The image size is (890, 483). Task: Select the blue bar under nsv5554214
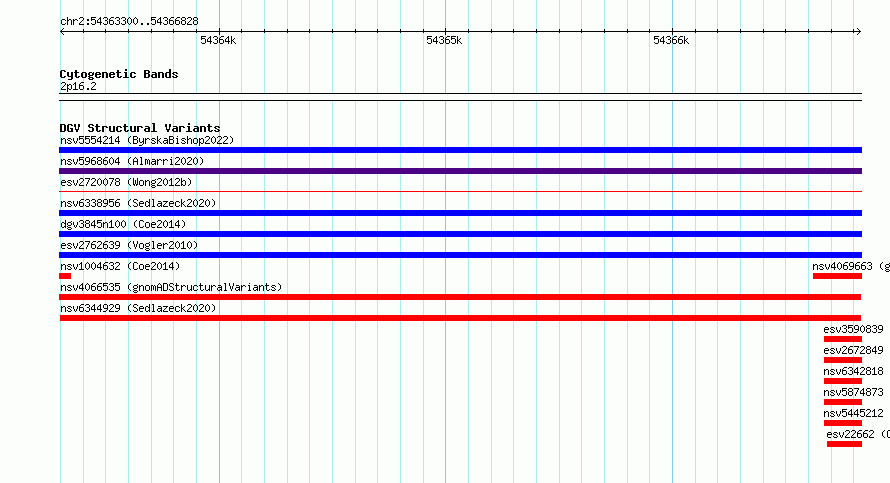460,150
